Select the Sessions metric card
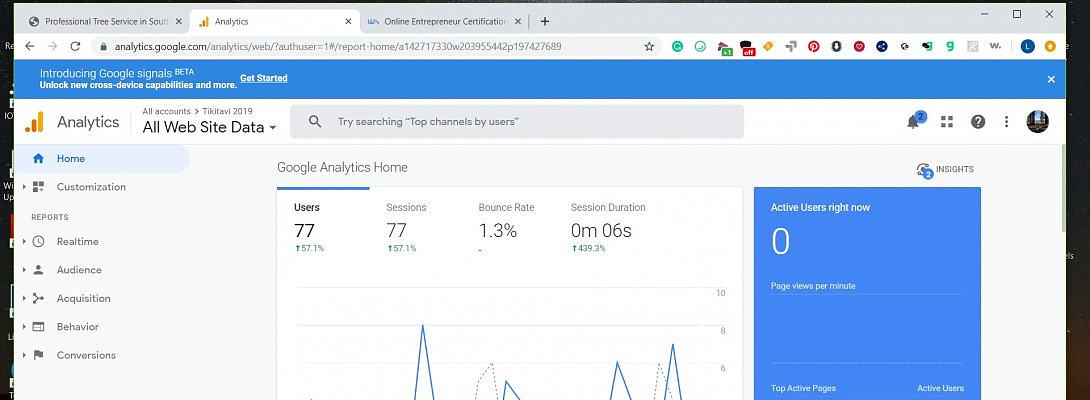This screenshot has height=400, width=1090. (x=406, y=227)
